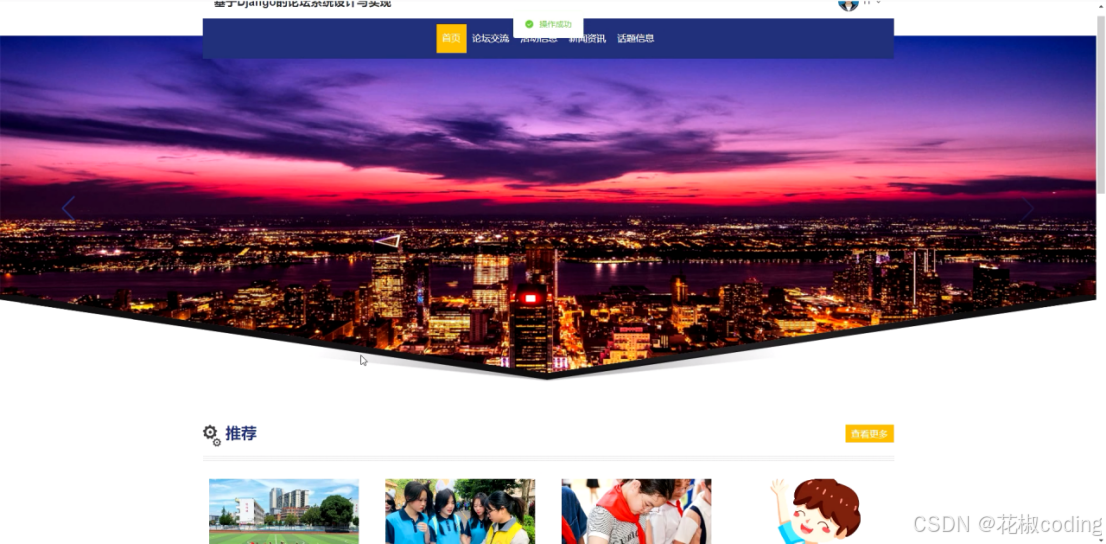This screenshot has width=1106, height=544.
Task: Open the 论坛交流 nav item
Action: tap(490, 39)
